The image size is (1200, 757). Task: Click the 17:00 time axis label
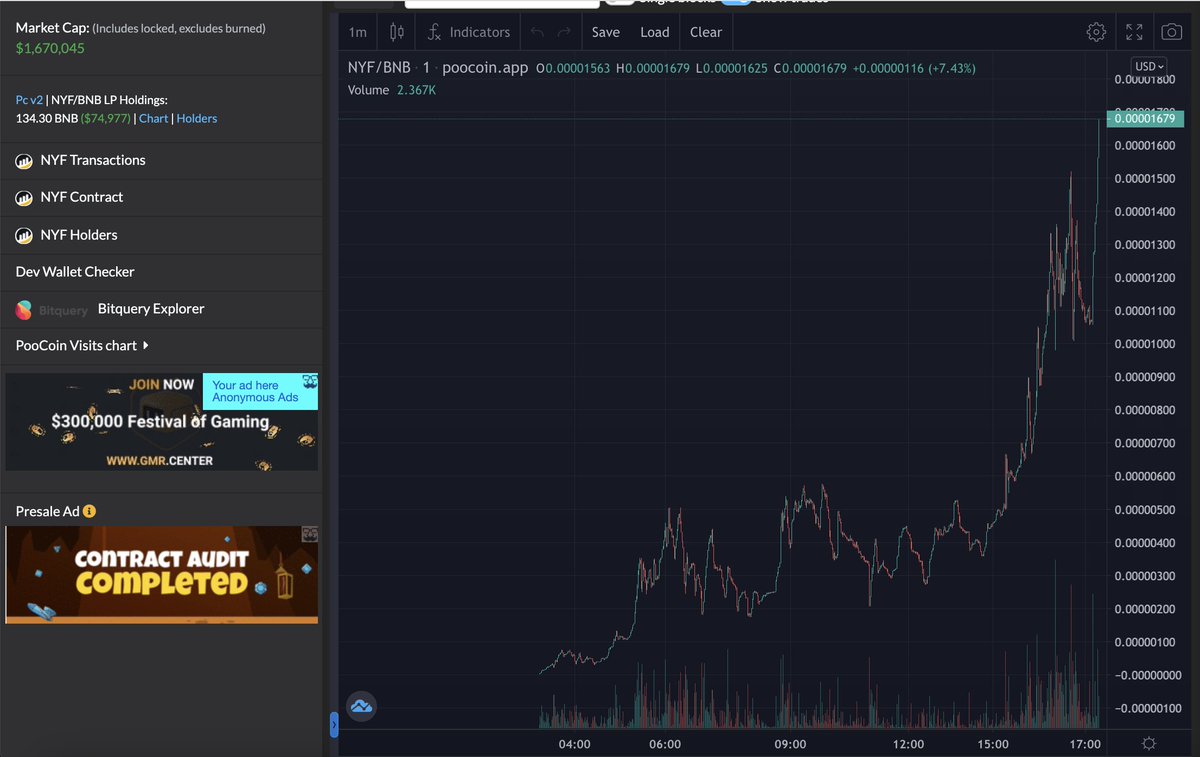coord(1085,744)
